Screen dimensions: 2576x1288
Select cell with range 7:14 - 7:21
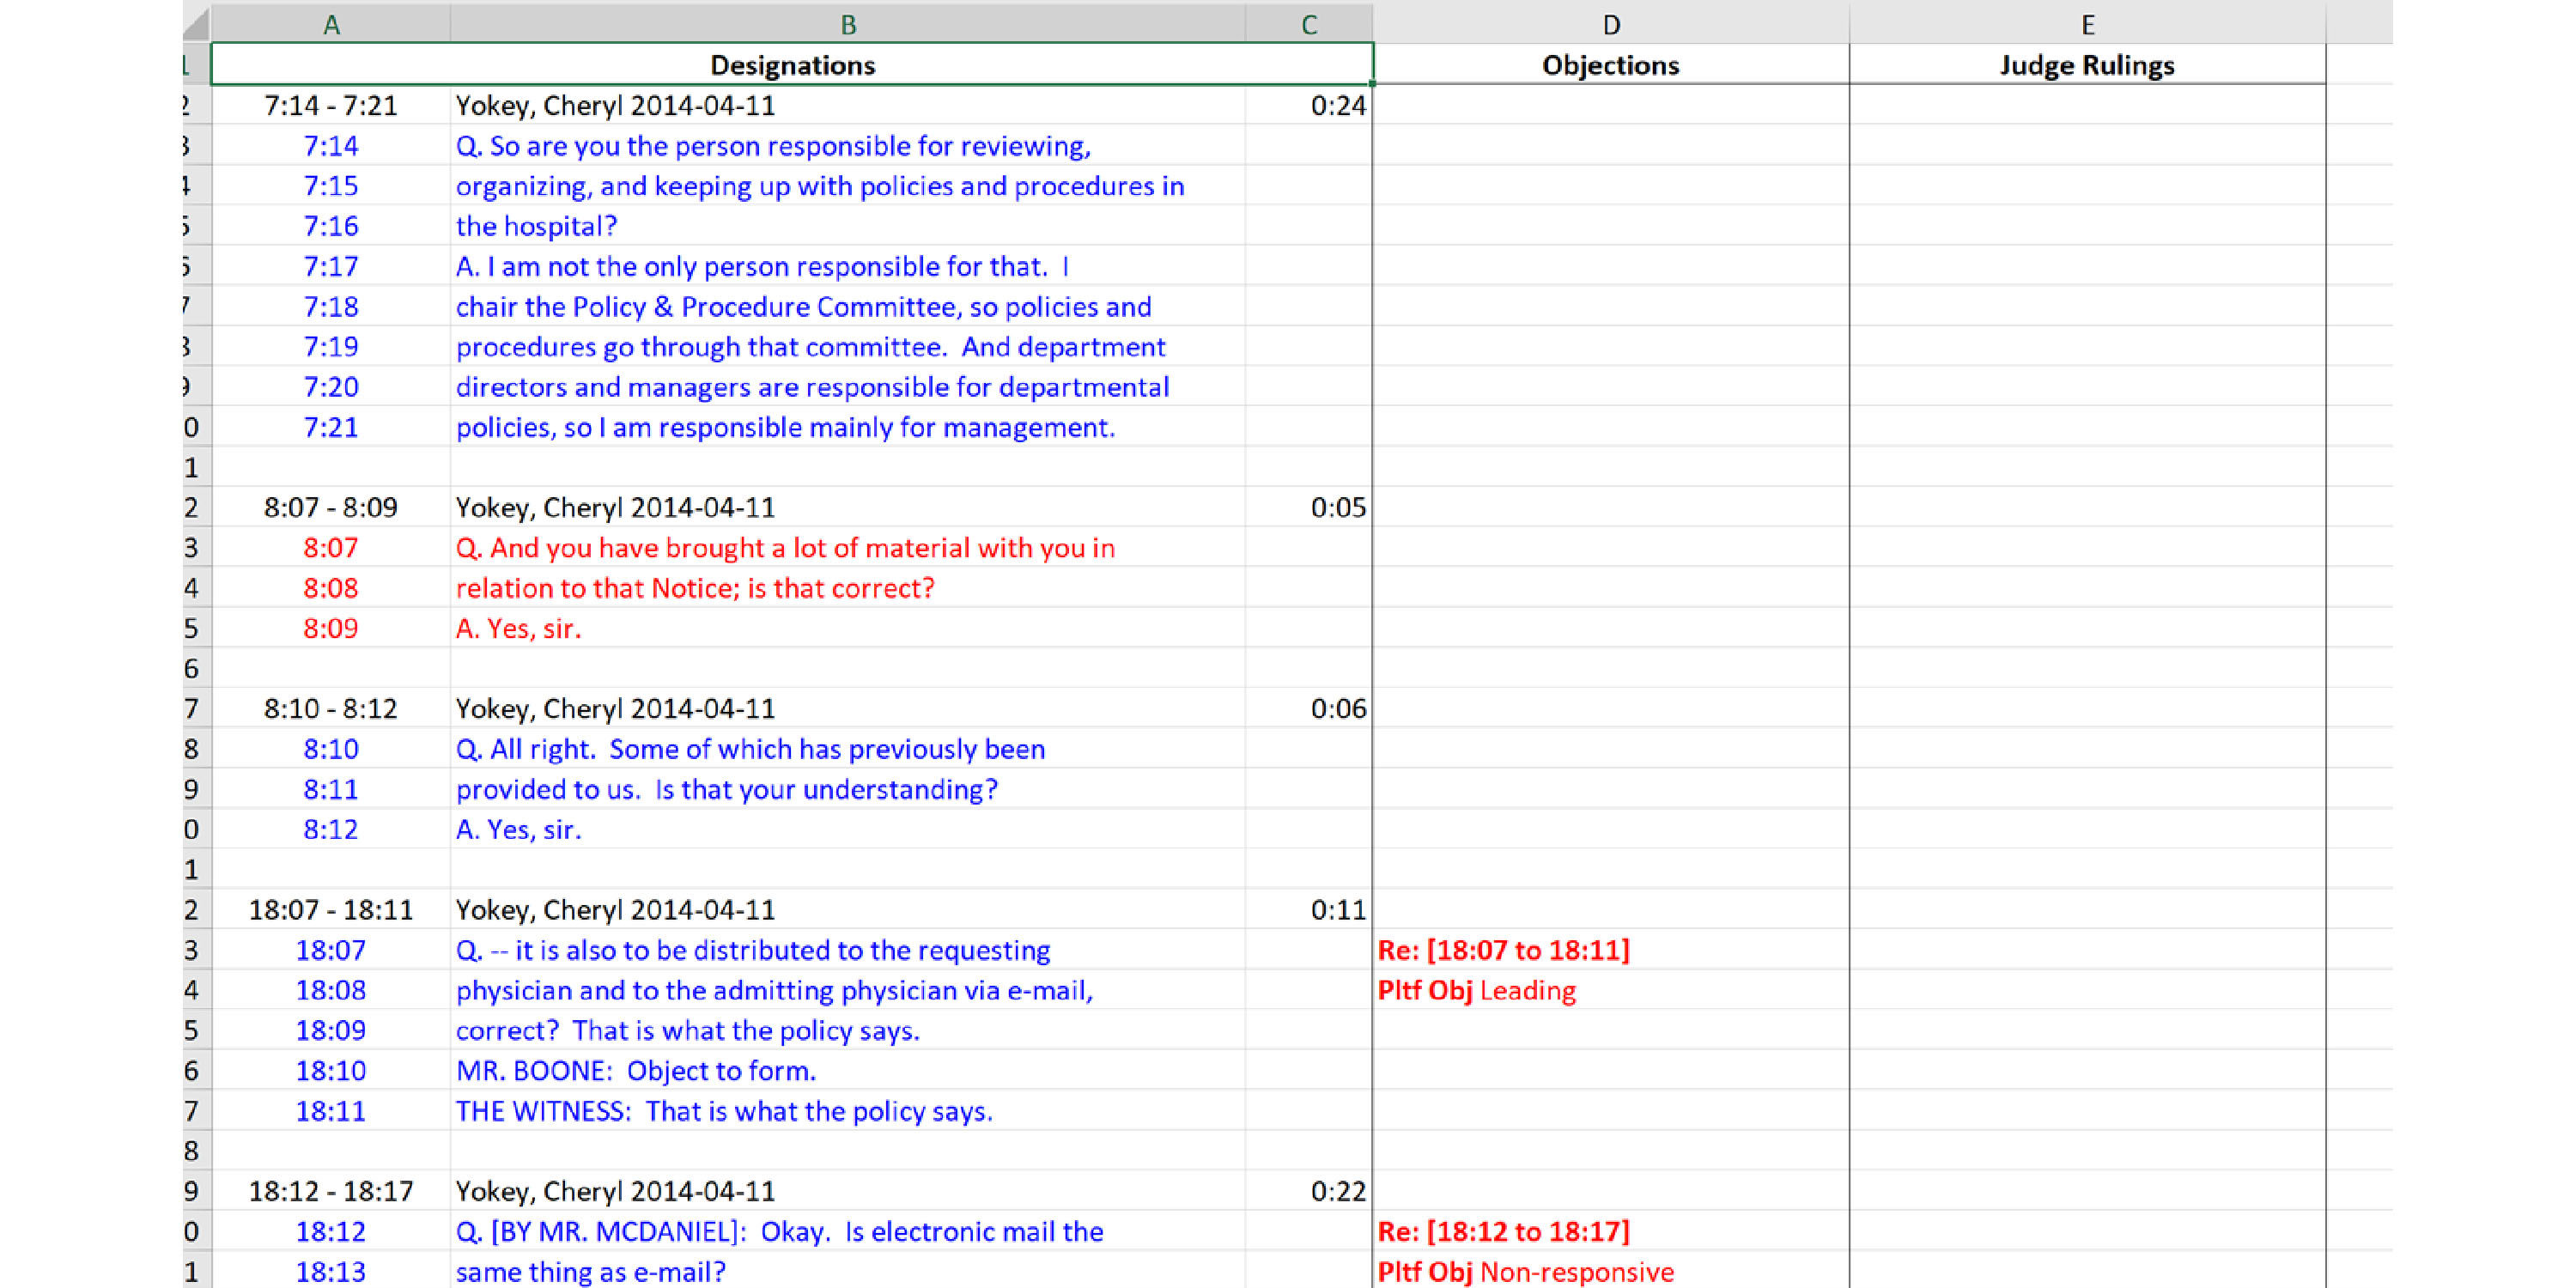tap(331, 105)
